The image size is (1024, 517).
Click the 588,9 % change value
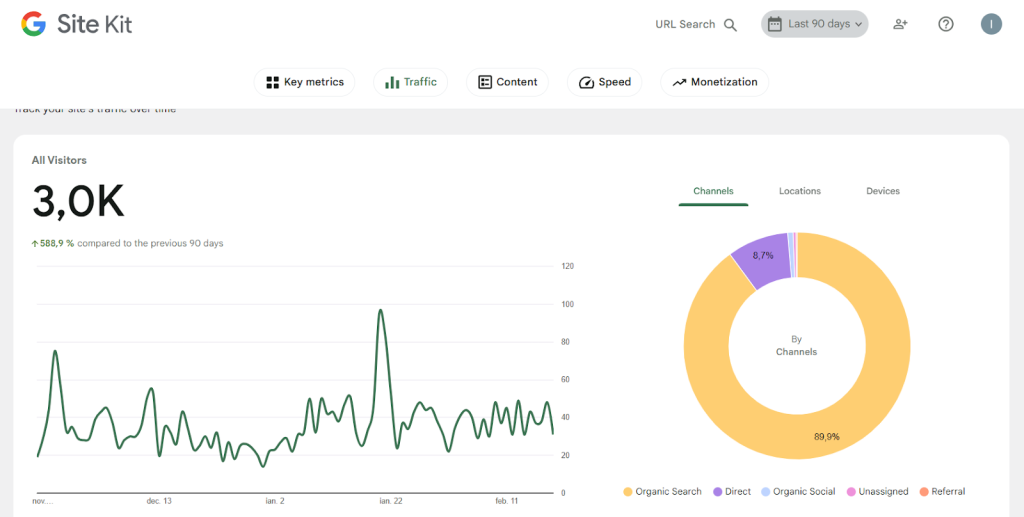(57, 243)
